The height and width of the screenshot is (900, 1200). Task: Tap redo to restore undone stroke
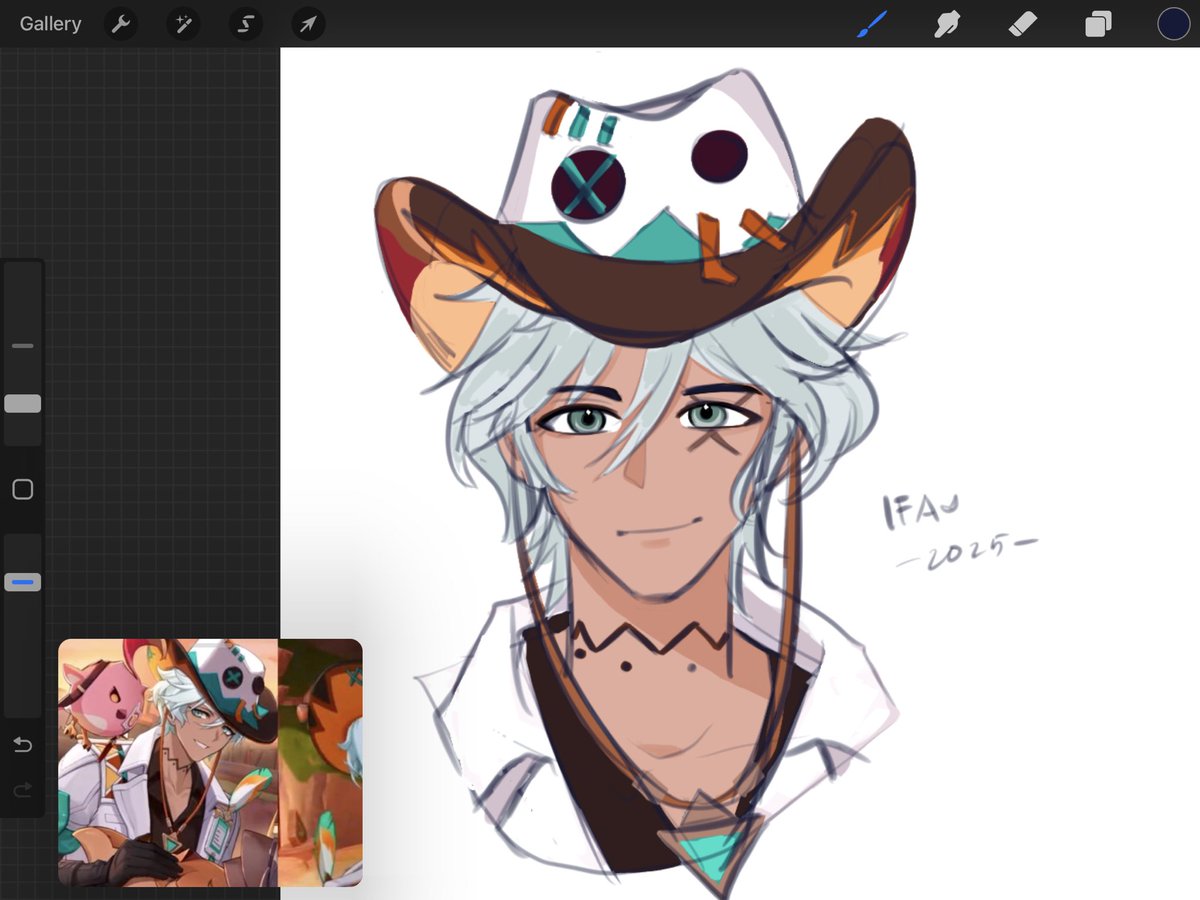tap(22, 790)
